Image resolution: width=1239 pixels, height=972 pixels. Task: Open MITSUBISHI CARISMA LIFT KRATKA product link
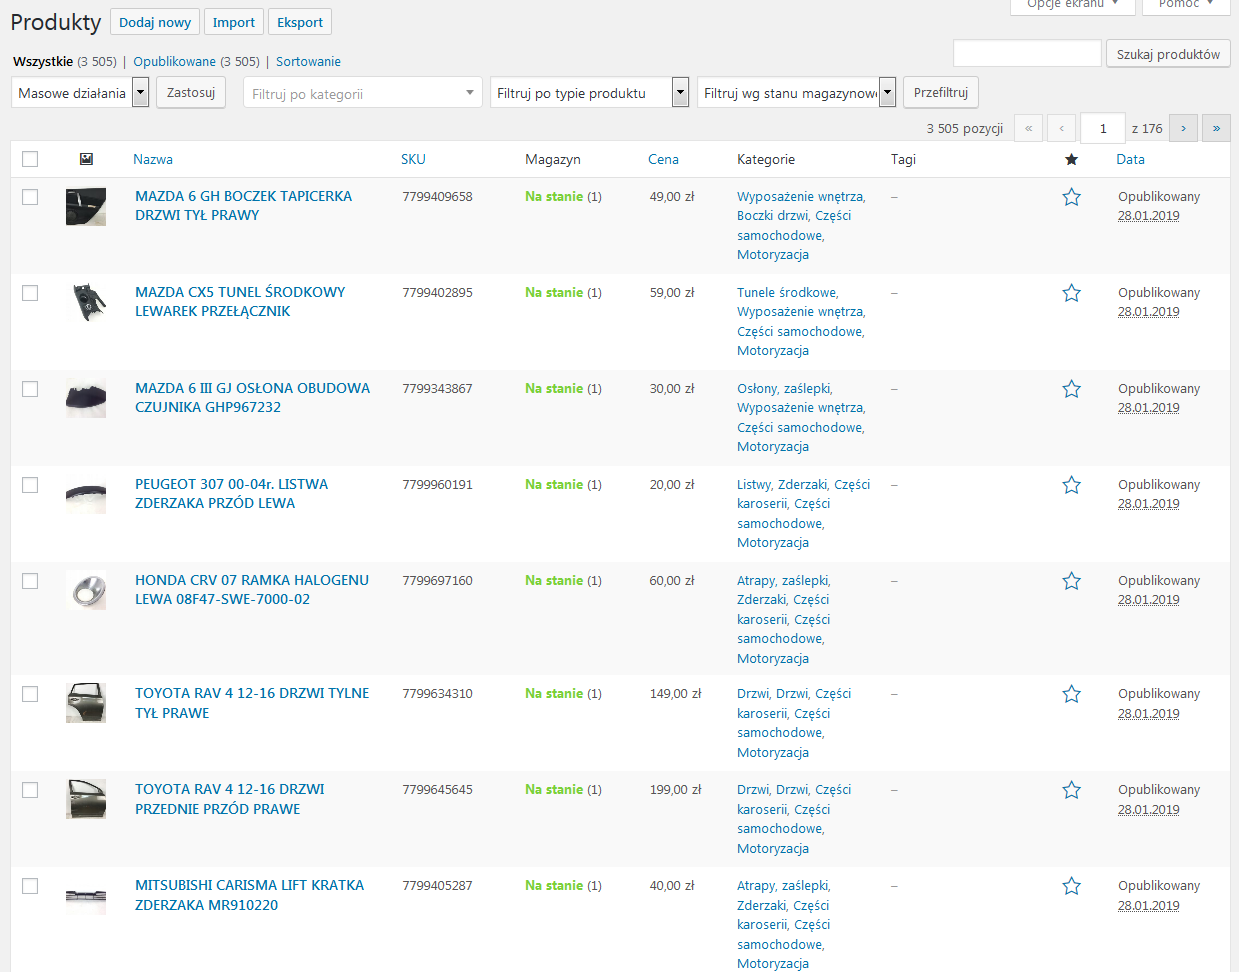click(249, 895)
